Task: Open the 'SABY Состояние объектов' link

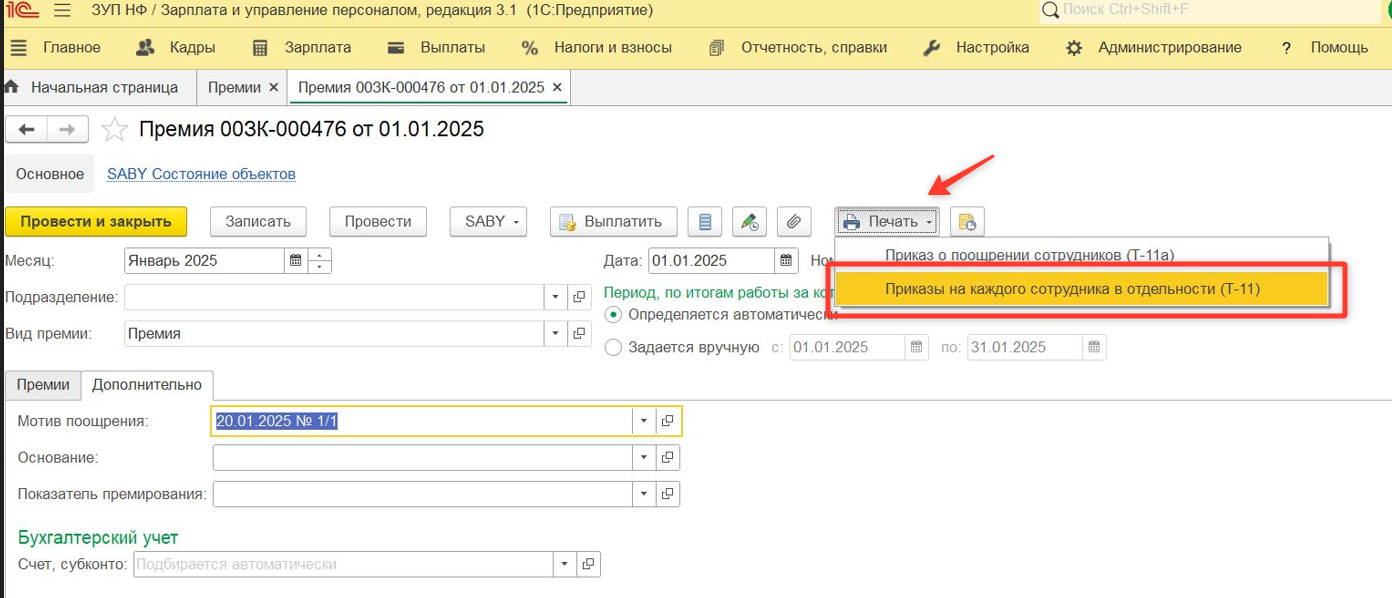Action: coord(201,174)
